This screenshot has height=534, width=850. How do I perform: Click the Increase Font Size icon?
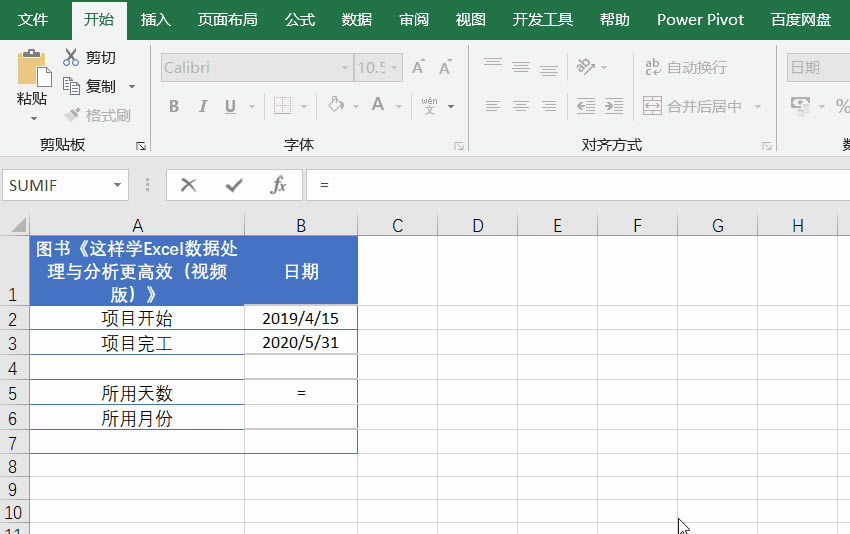click(x=418, y=68)
